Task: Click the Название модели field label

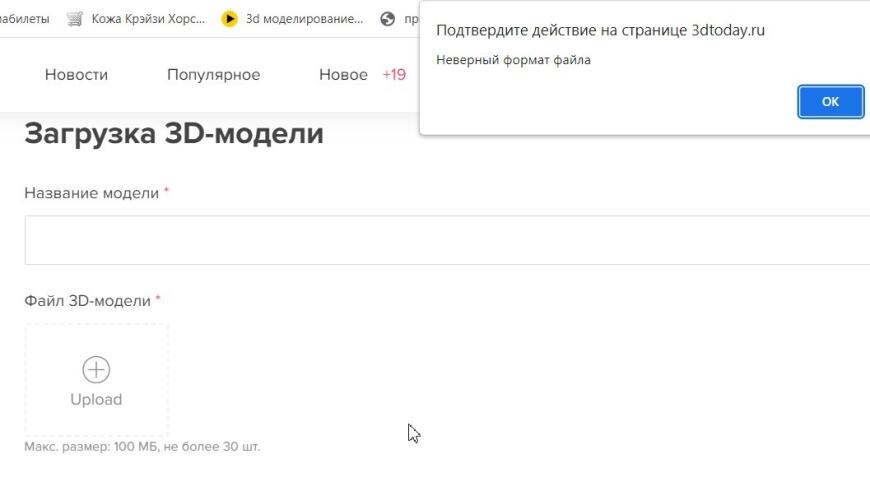Action: [91, 193]
